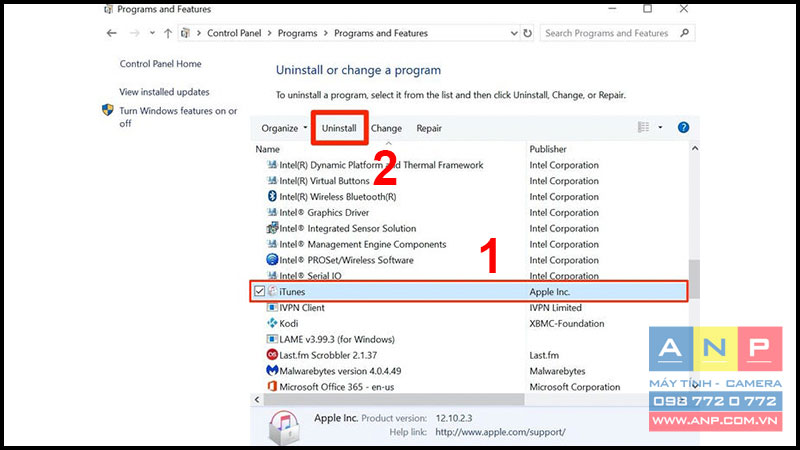Sort by the Publisher column header

click(x=548, y=149)
